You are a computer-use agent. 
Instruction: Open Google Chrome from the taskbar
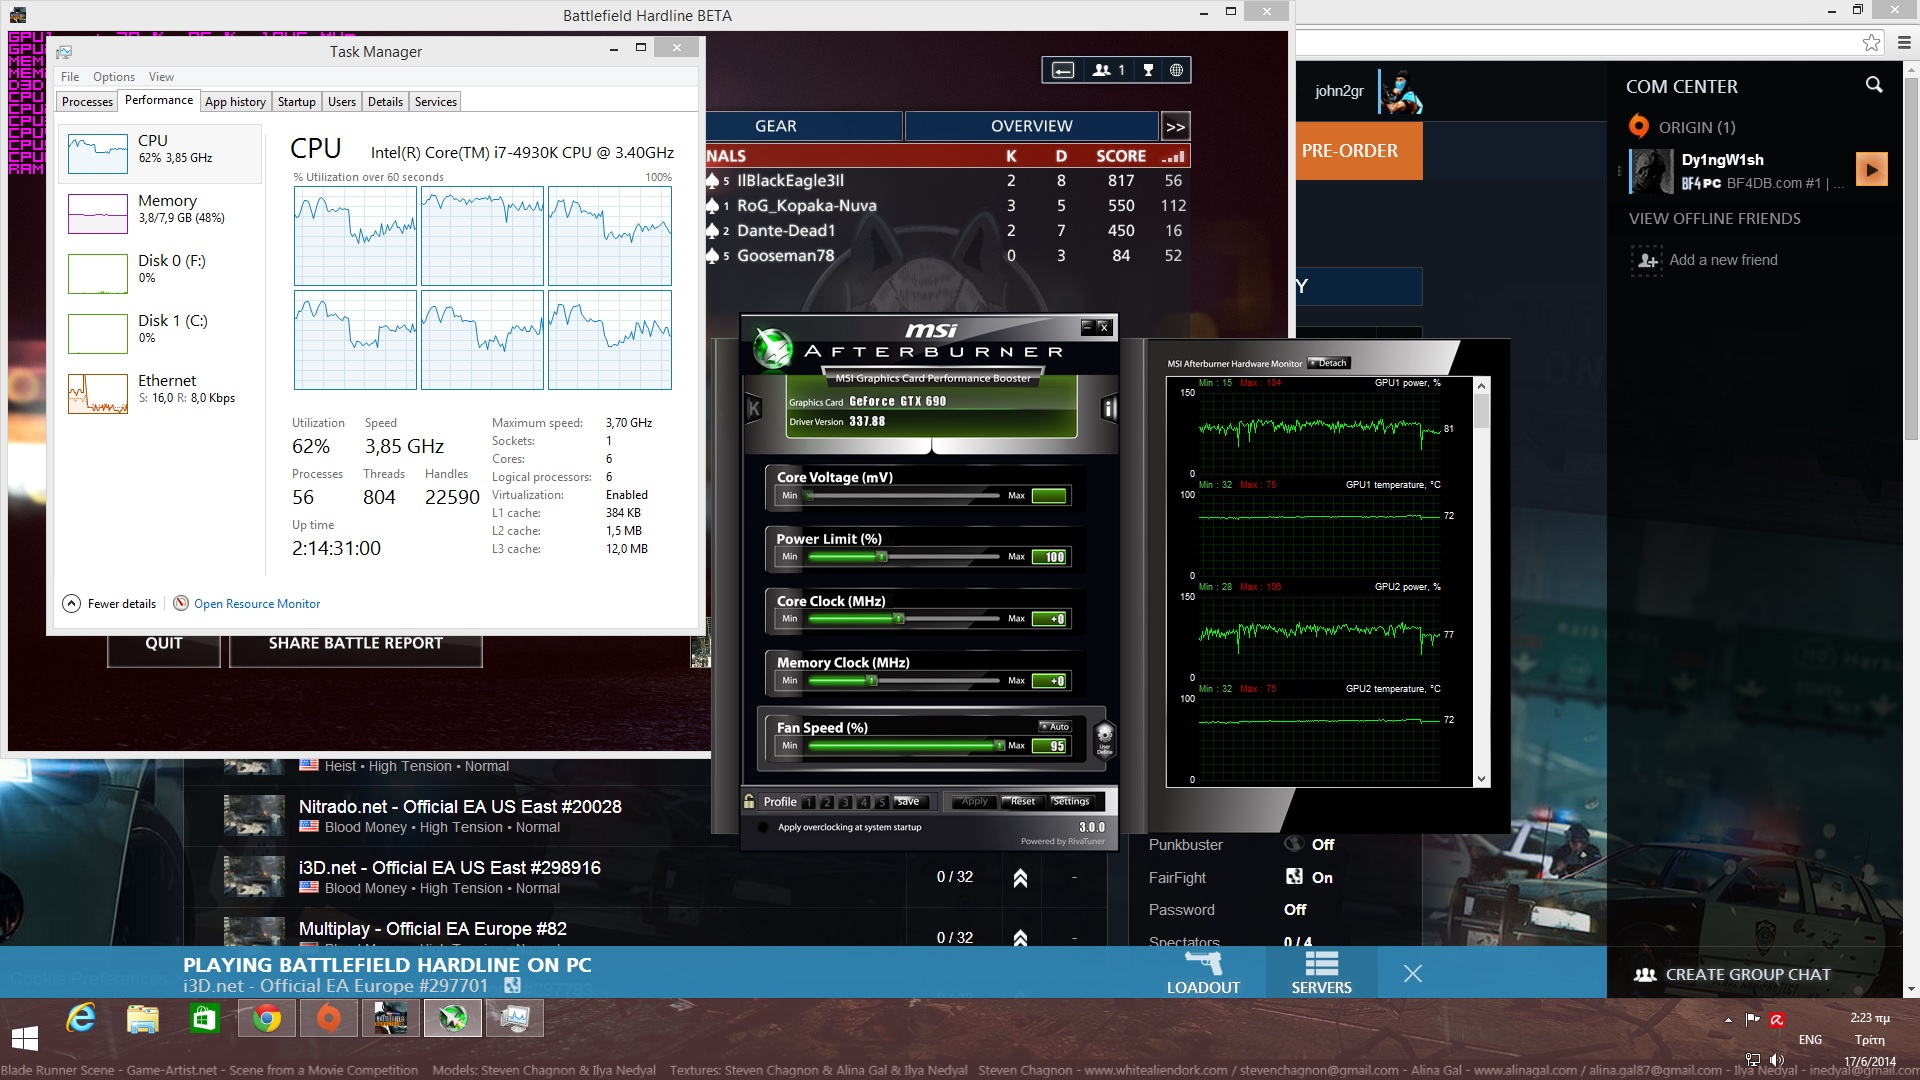coord(266,1019)
